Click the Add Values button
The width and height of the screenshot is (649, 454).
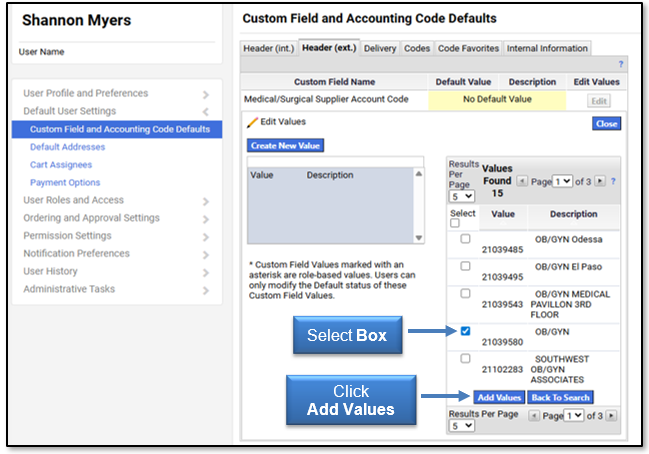(x=499, y=398)
